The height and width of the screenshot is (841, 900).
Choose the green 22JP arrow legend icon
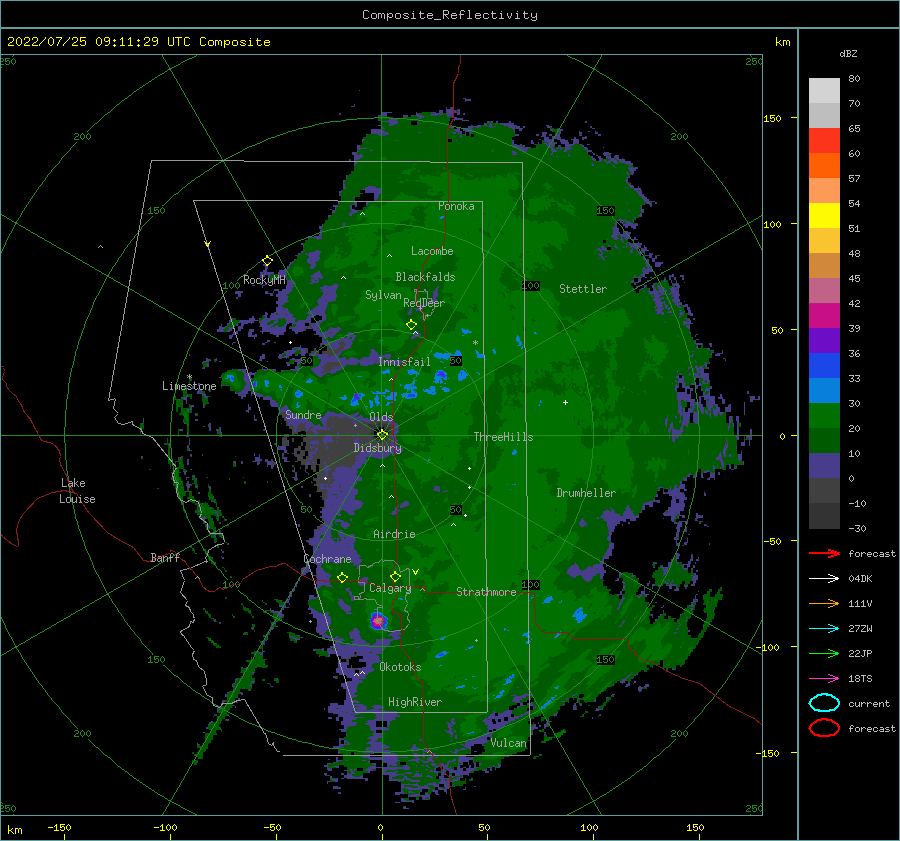click(824, 653)
